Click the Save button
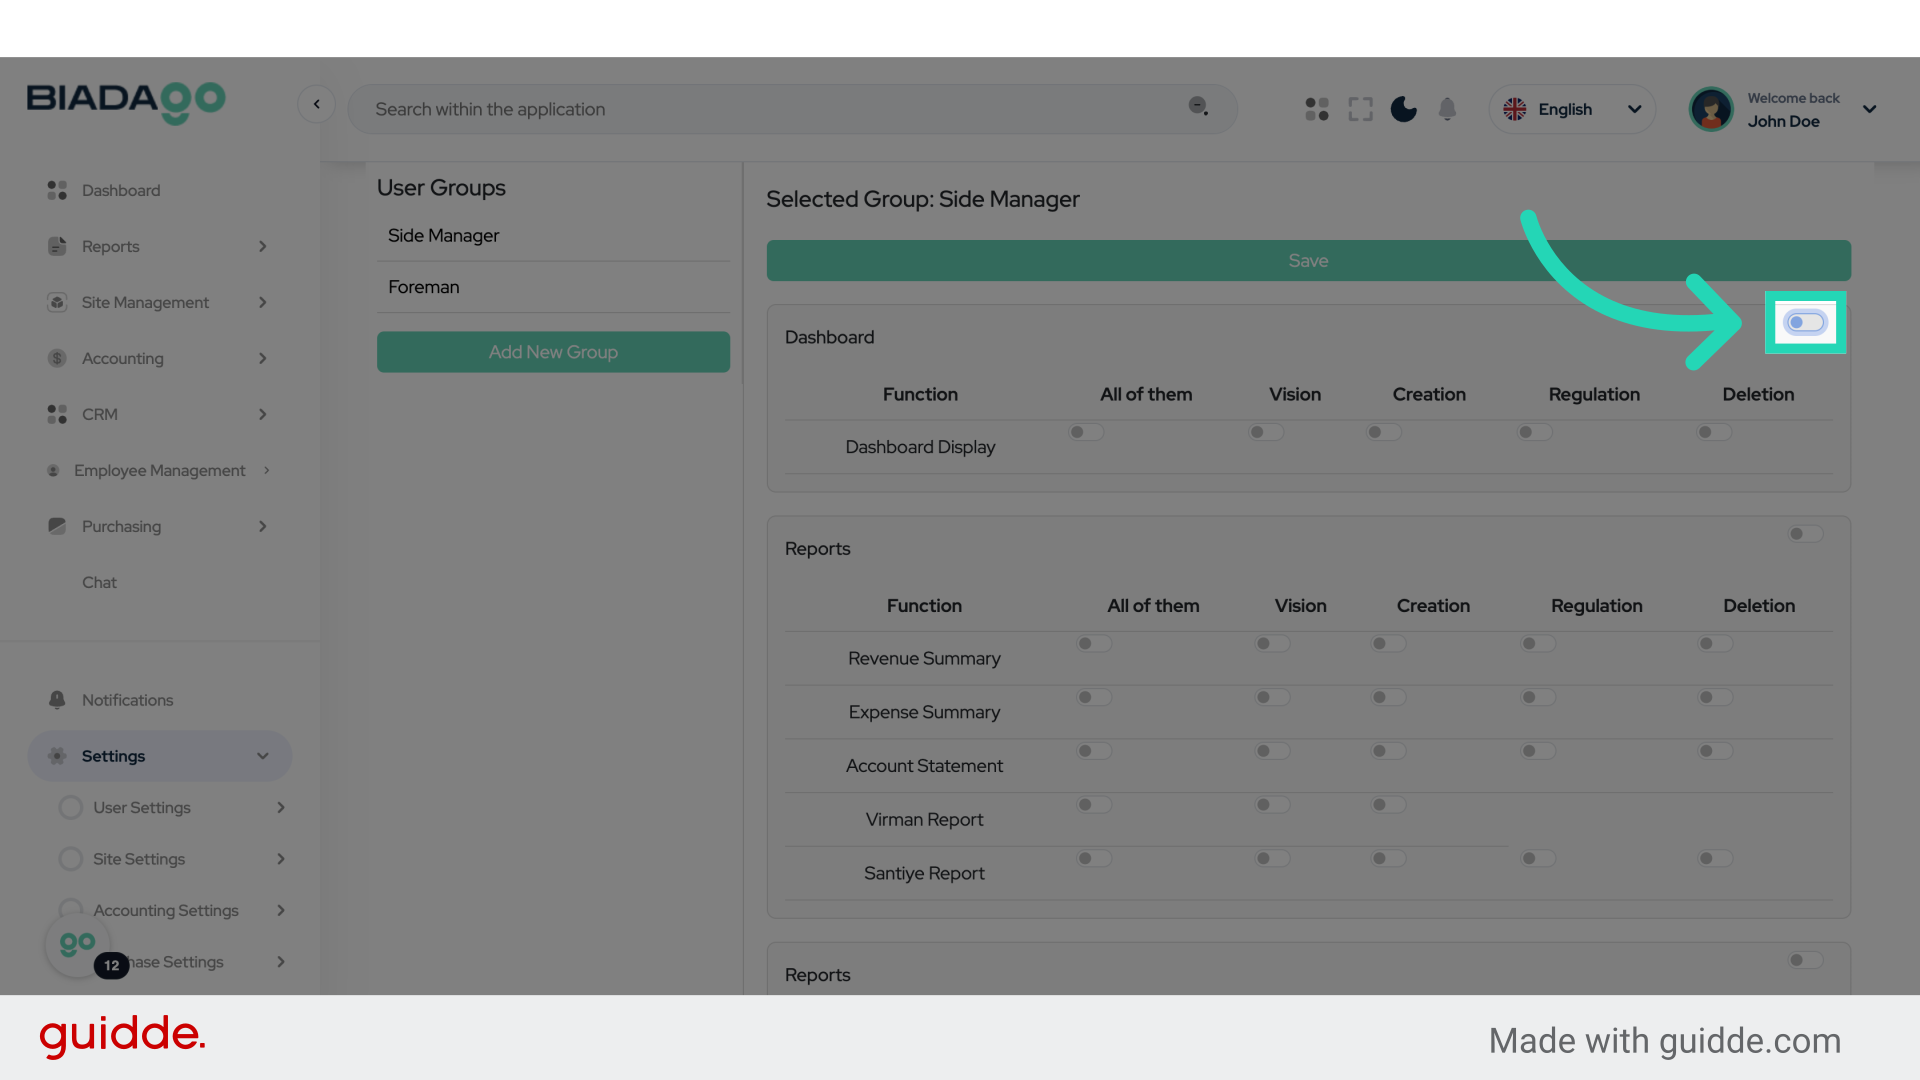Viewport: 1920px width, 1080px height. 1308,260
